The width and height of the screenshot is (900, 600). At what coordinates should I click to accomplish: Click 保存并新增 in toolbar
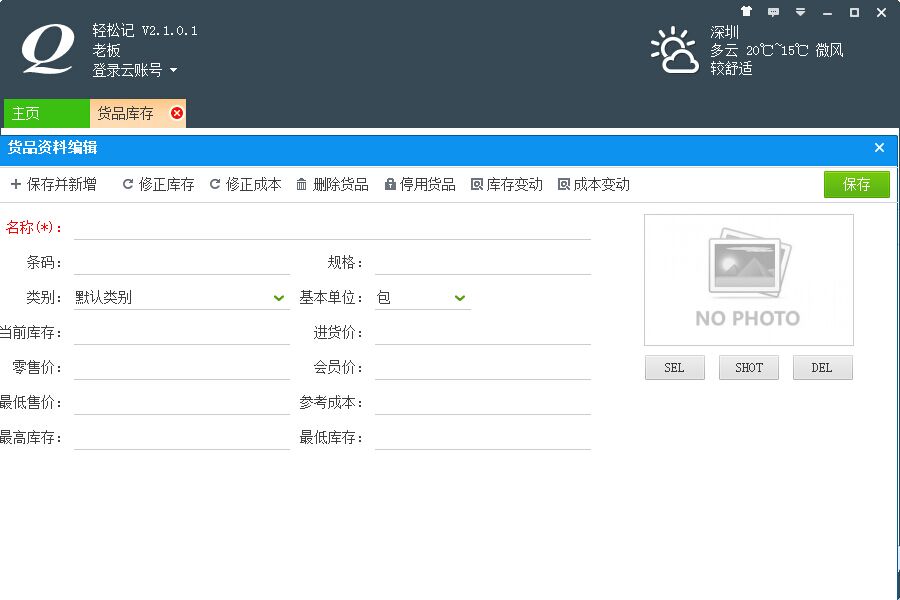tap(53, 184)
